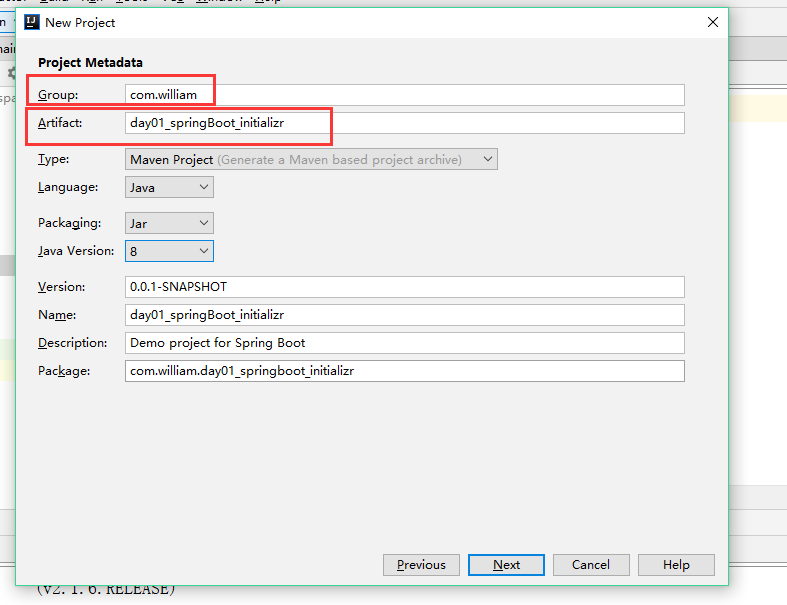Screen dimensions: 787x605
Task: Go back with the Previous button
Action: coord(421,565)
